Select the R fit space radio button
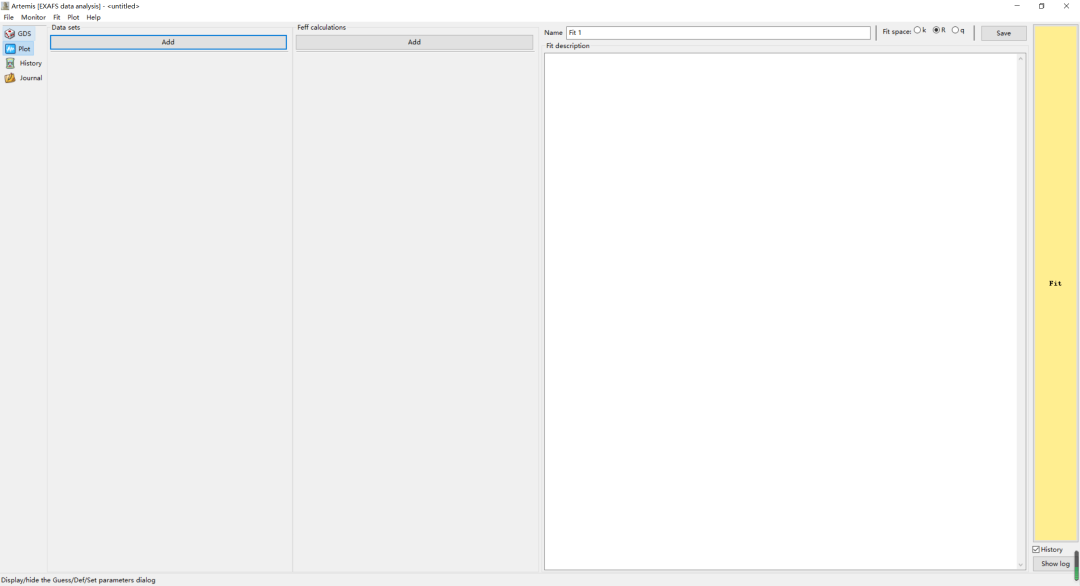The width and height of the screenshot is (1080, 586). [x=937, y=31]
